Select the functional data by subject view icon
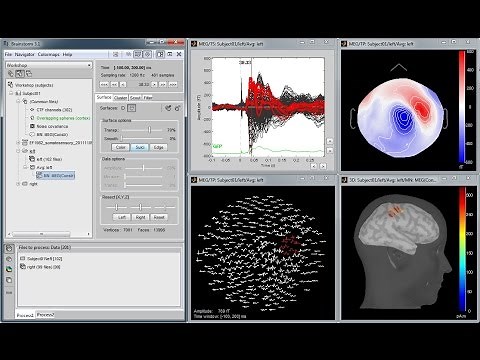Viewport: 480px width, 360px height. pos(20,74)
